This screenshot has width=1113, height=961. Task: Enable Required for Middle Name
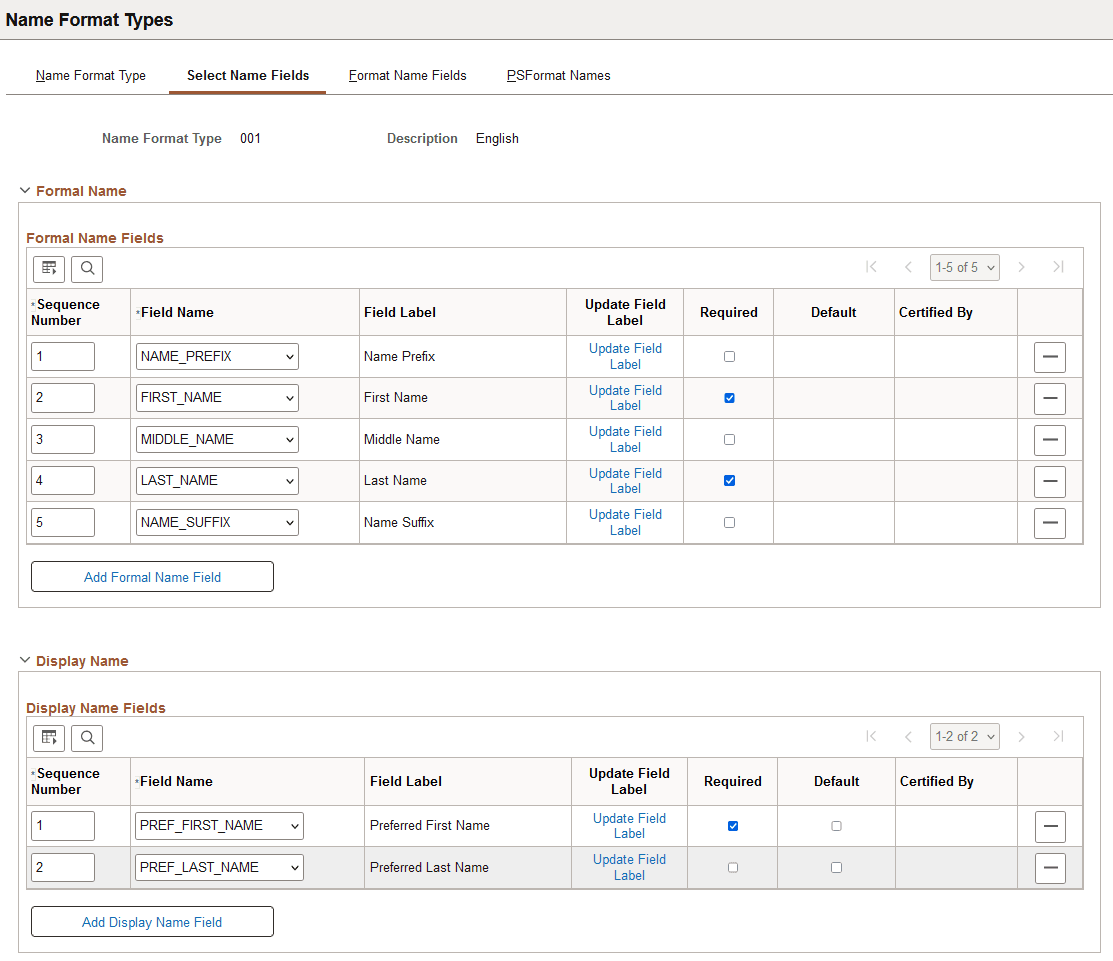[x=728, y=439]
